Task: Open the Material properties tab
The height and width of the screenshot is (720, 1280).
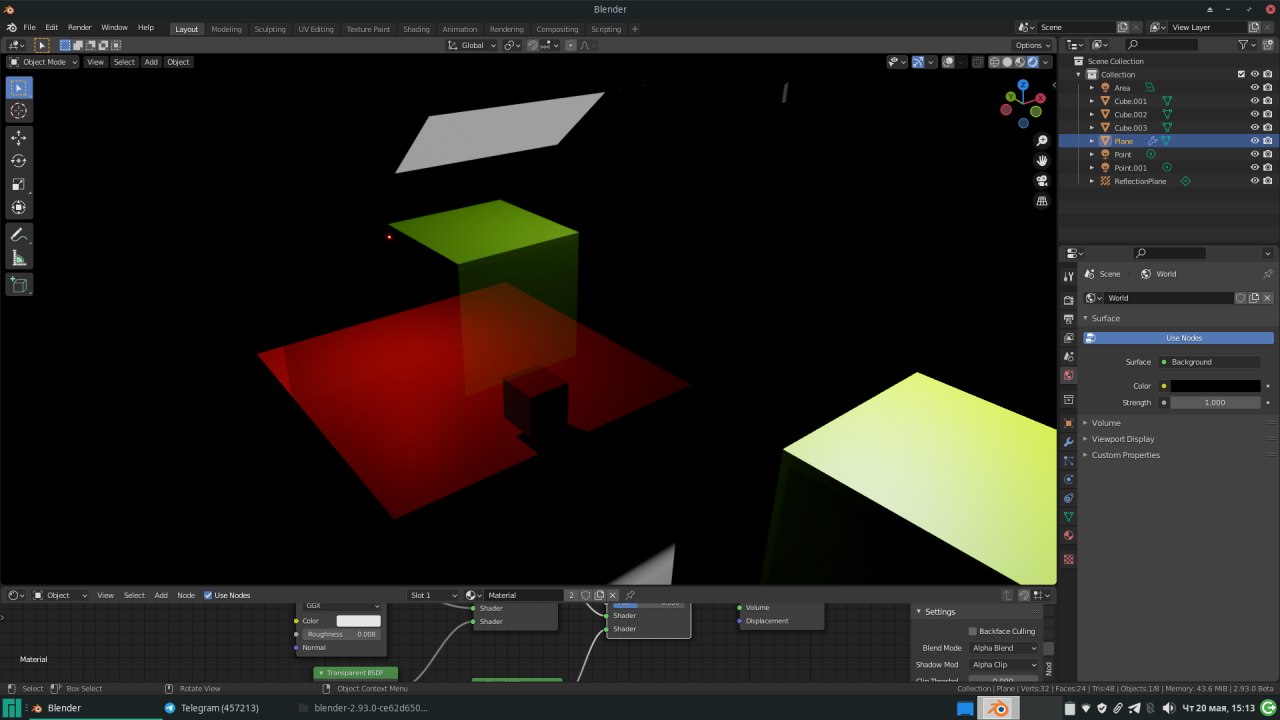Action: [1068, 535]
